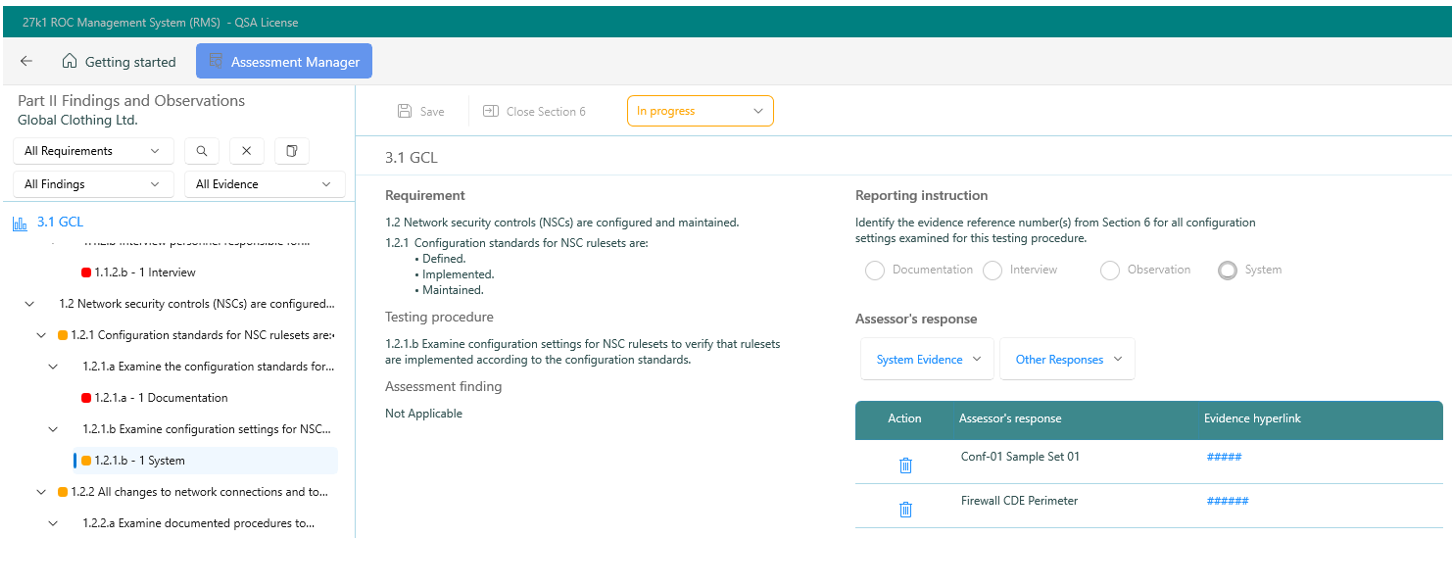1453x580 pixels.
Task: Delete the Firewall CDE Perimeter response
Action: pyautogui.click(x=905, y=509)
